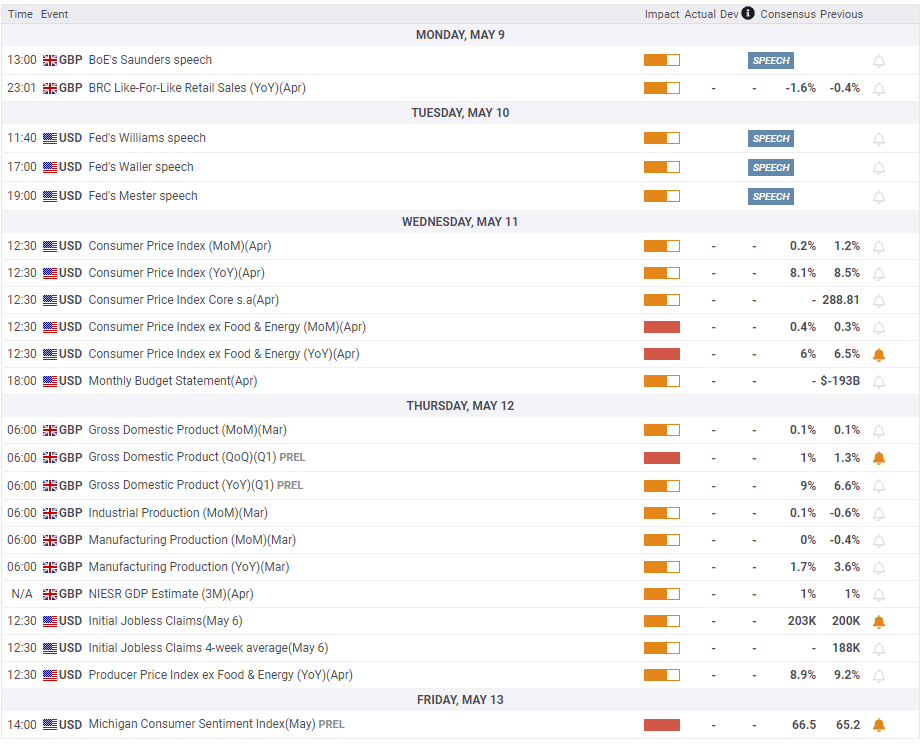The width and height of the screenshot is (922, 745).
Task: Click the THURSDAY, MAY 12 date header
Action: coord(460,406)
